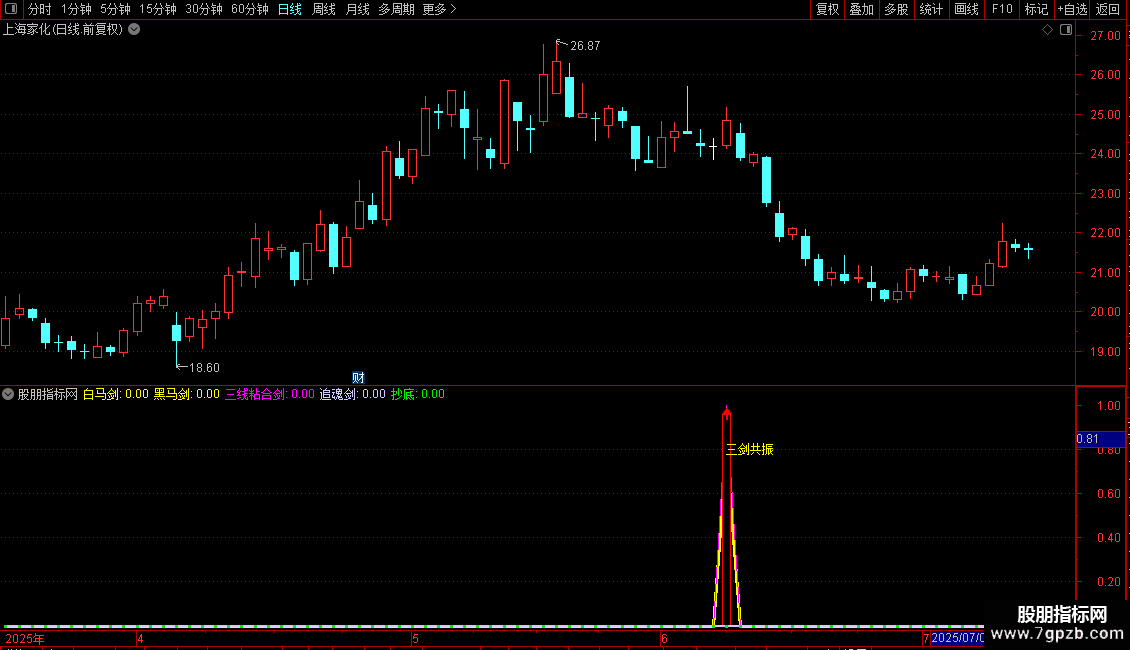Click month 5 on the timeline
The height and width of the screenshot is (650, 1130).
point(415,639)
